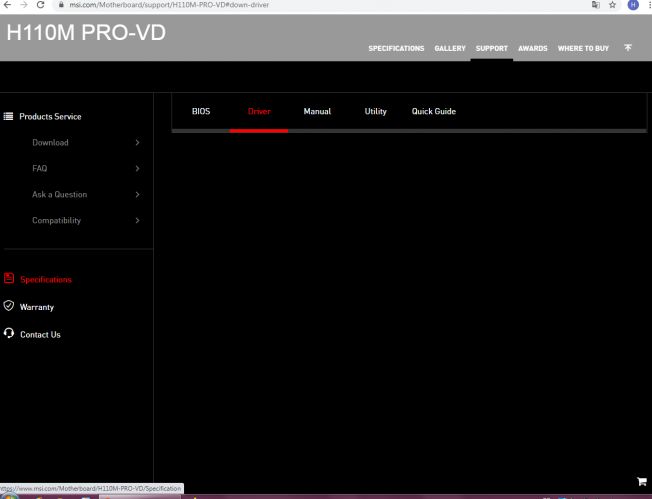
Task: Open the Warranty link
Action: click(37, 307)
